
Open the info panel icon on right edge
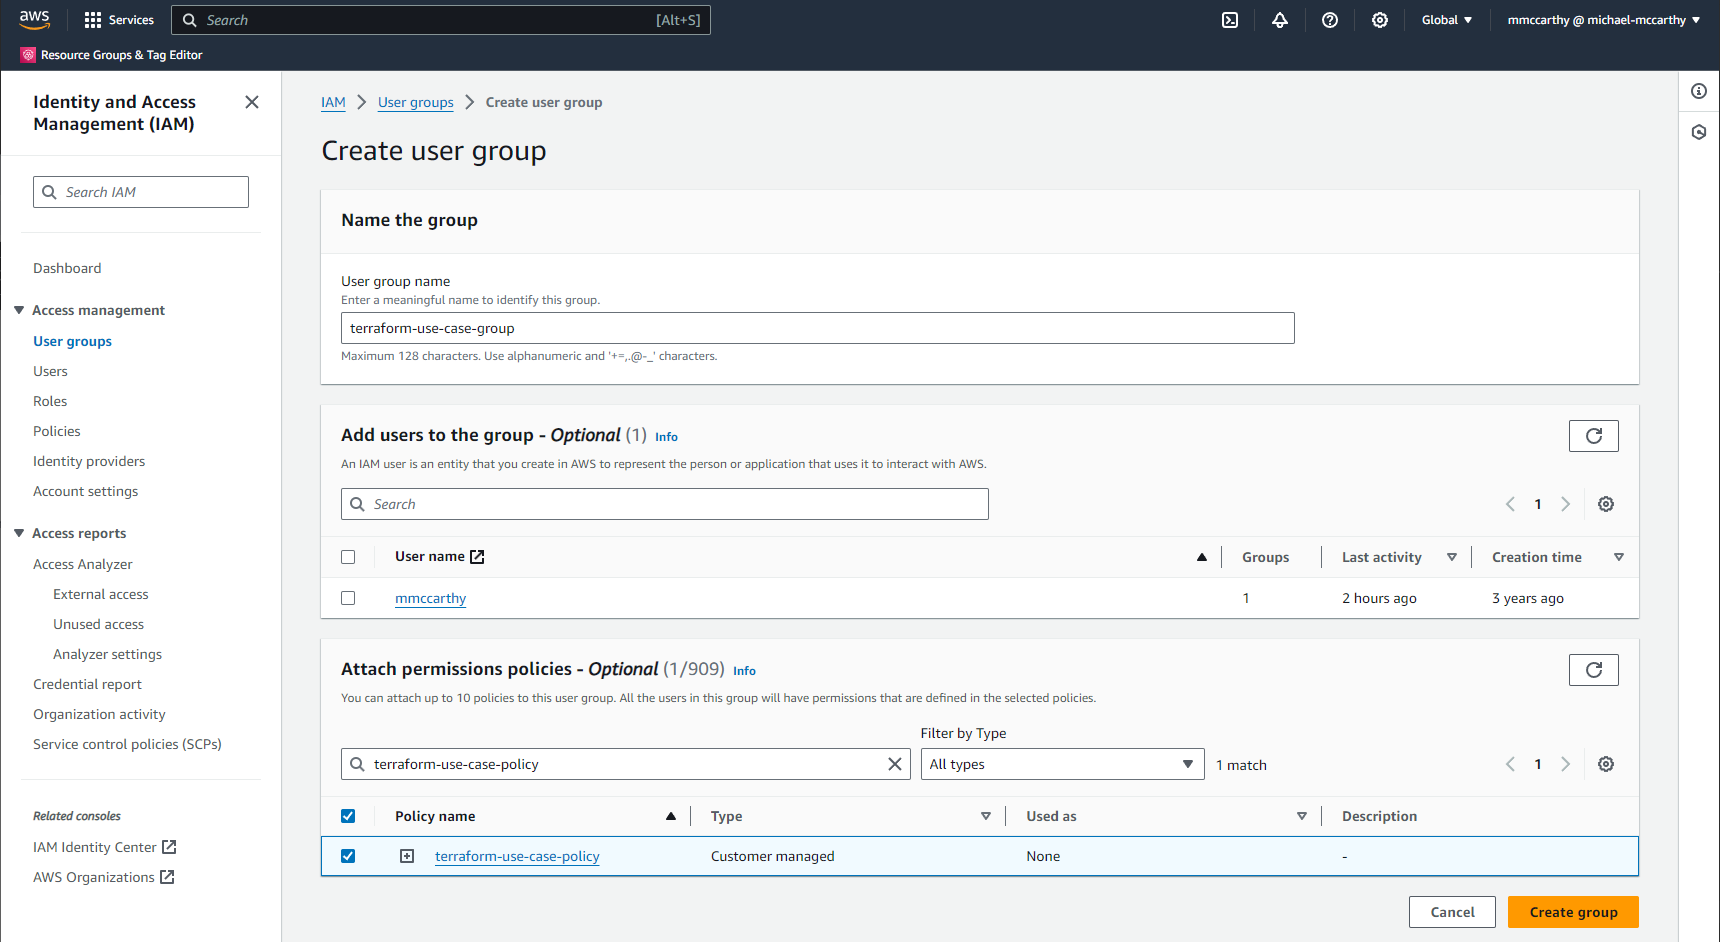point(1699,91)
